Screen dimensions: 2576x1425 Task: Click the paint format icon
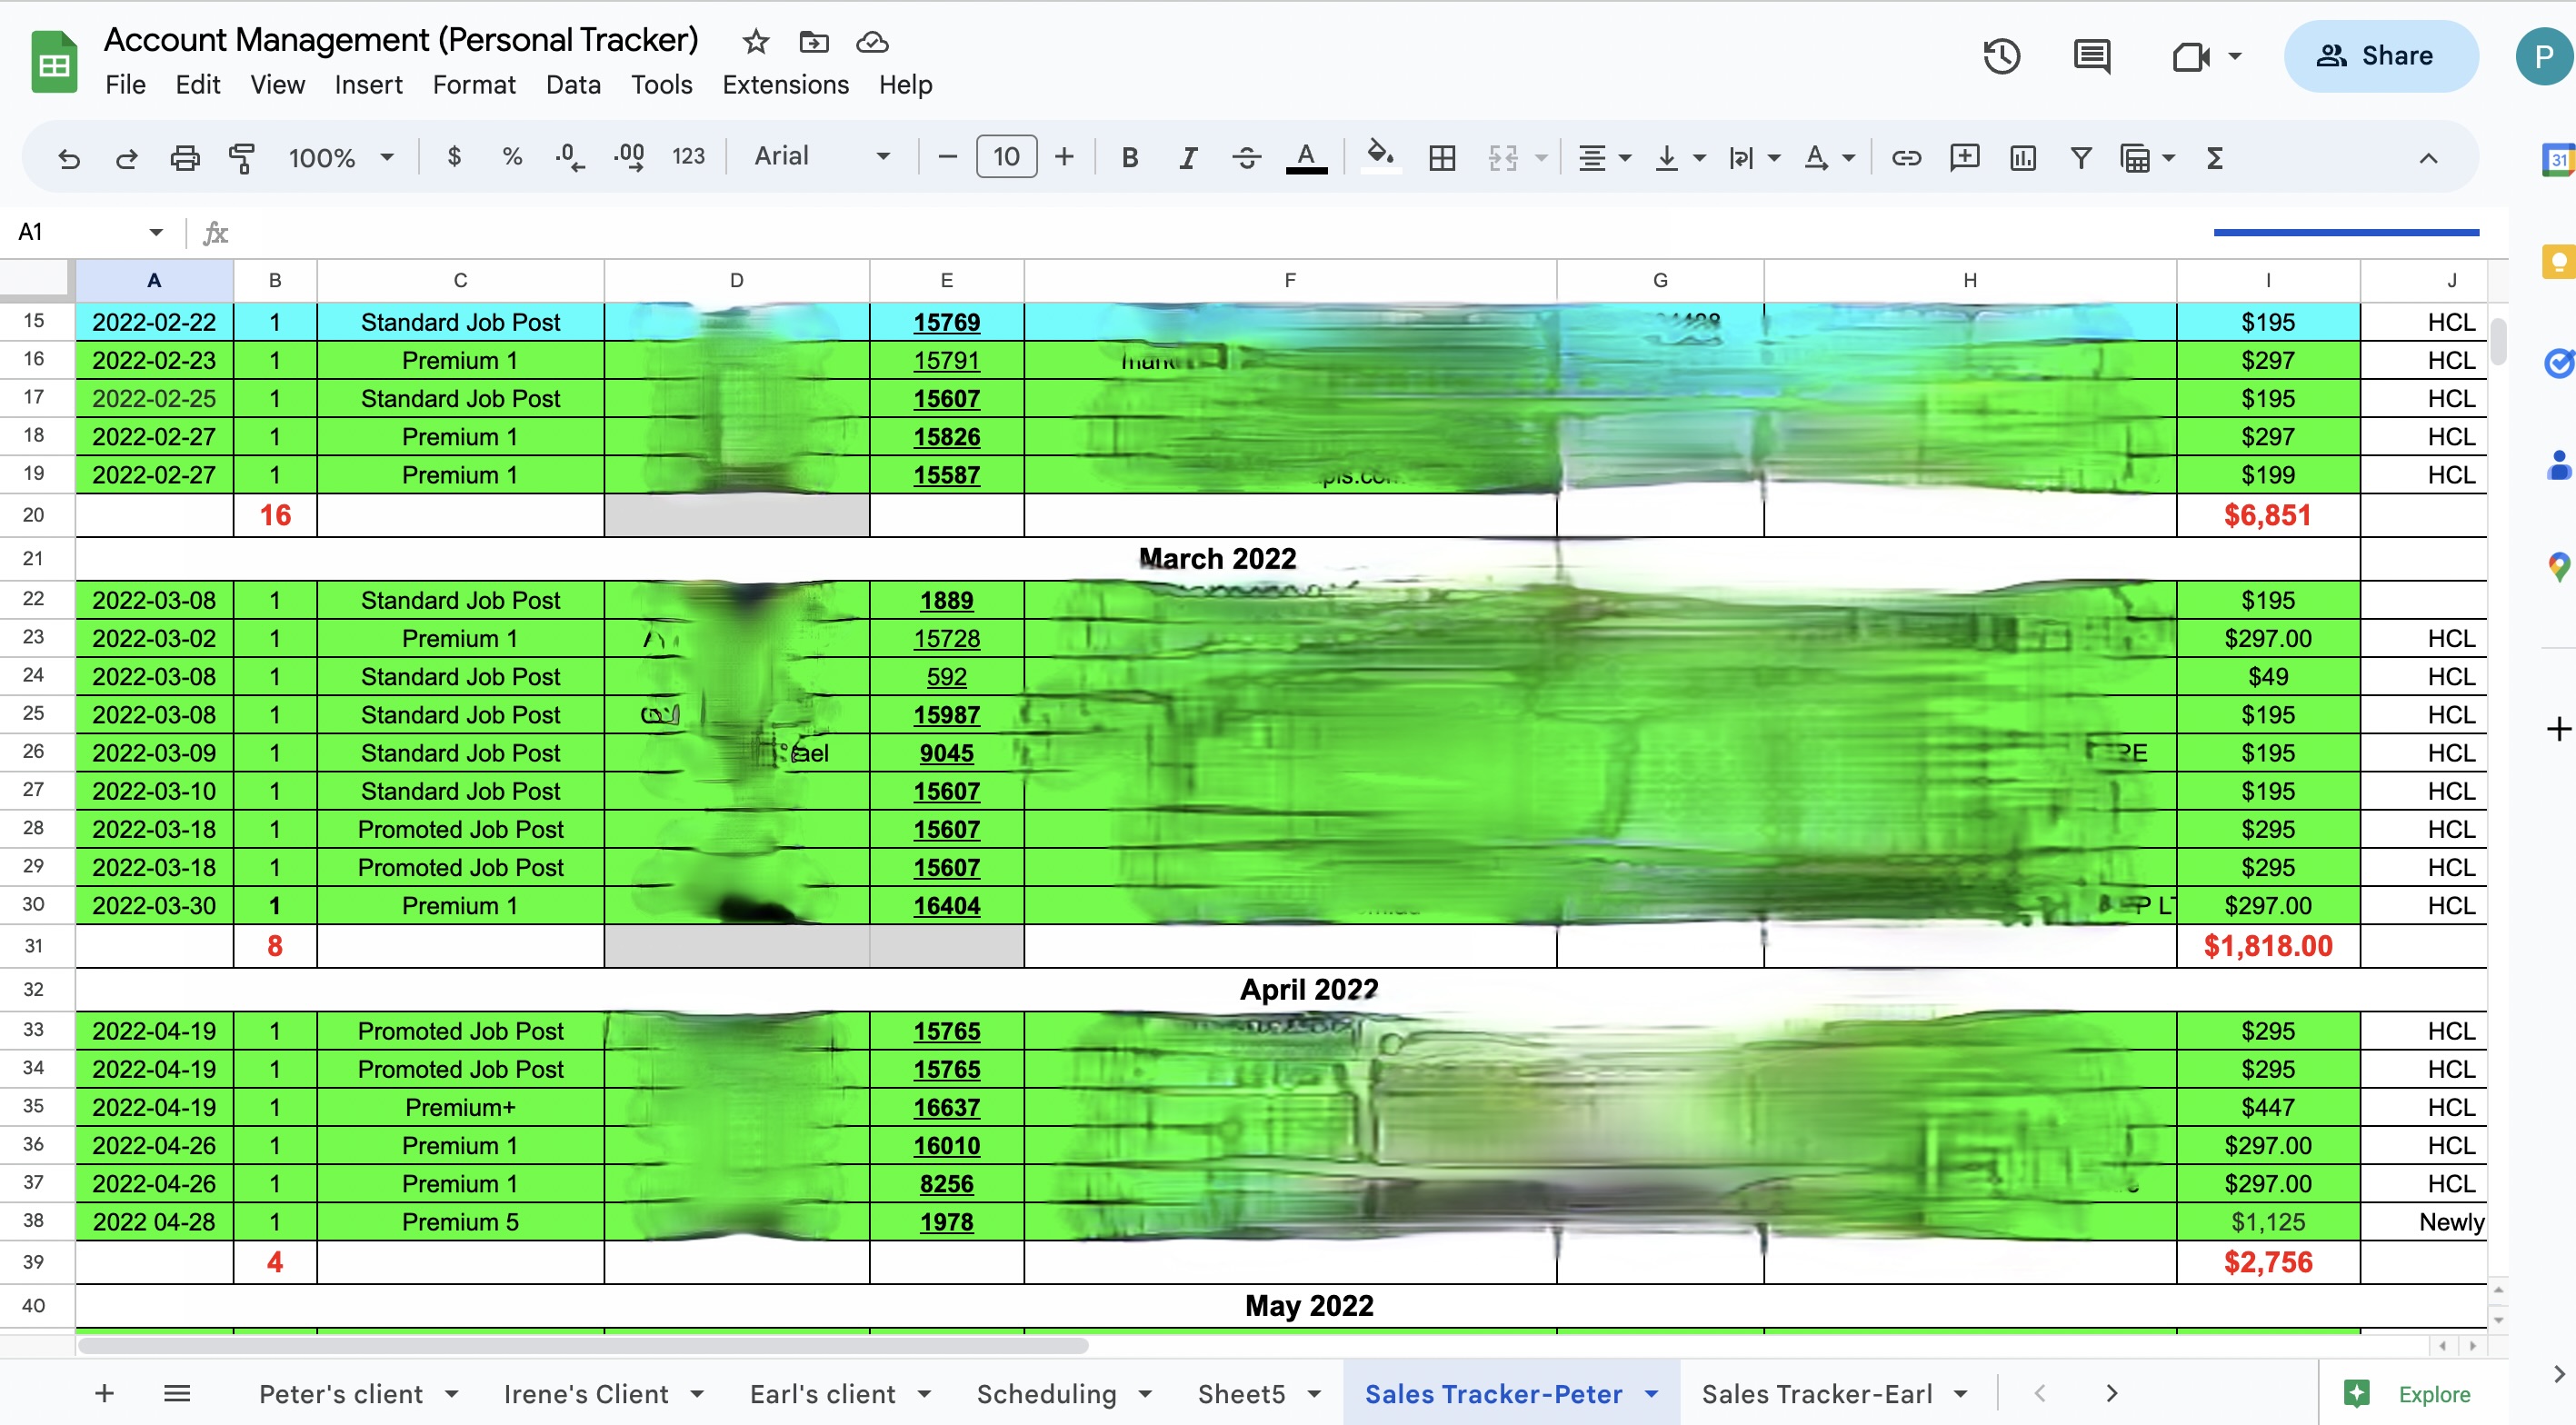tap(241, 158)
